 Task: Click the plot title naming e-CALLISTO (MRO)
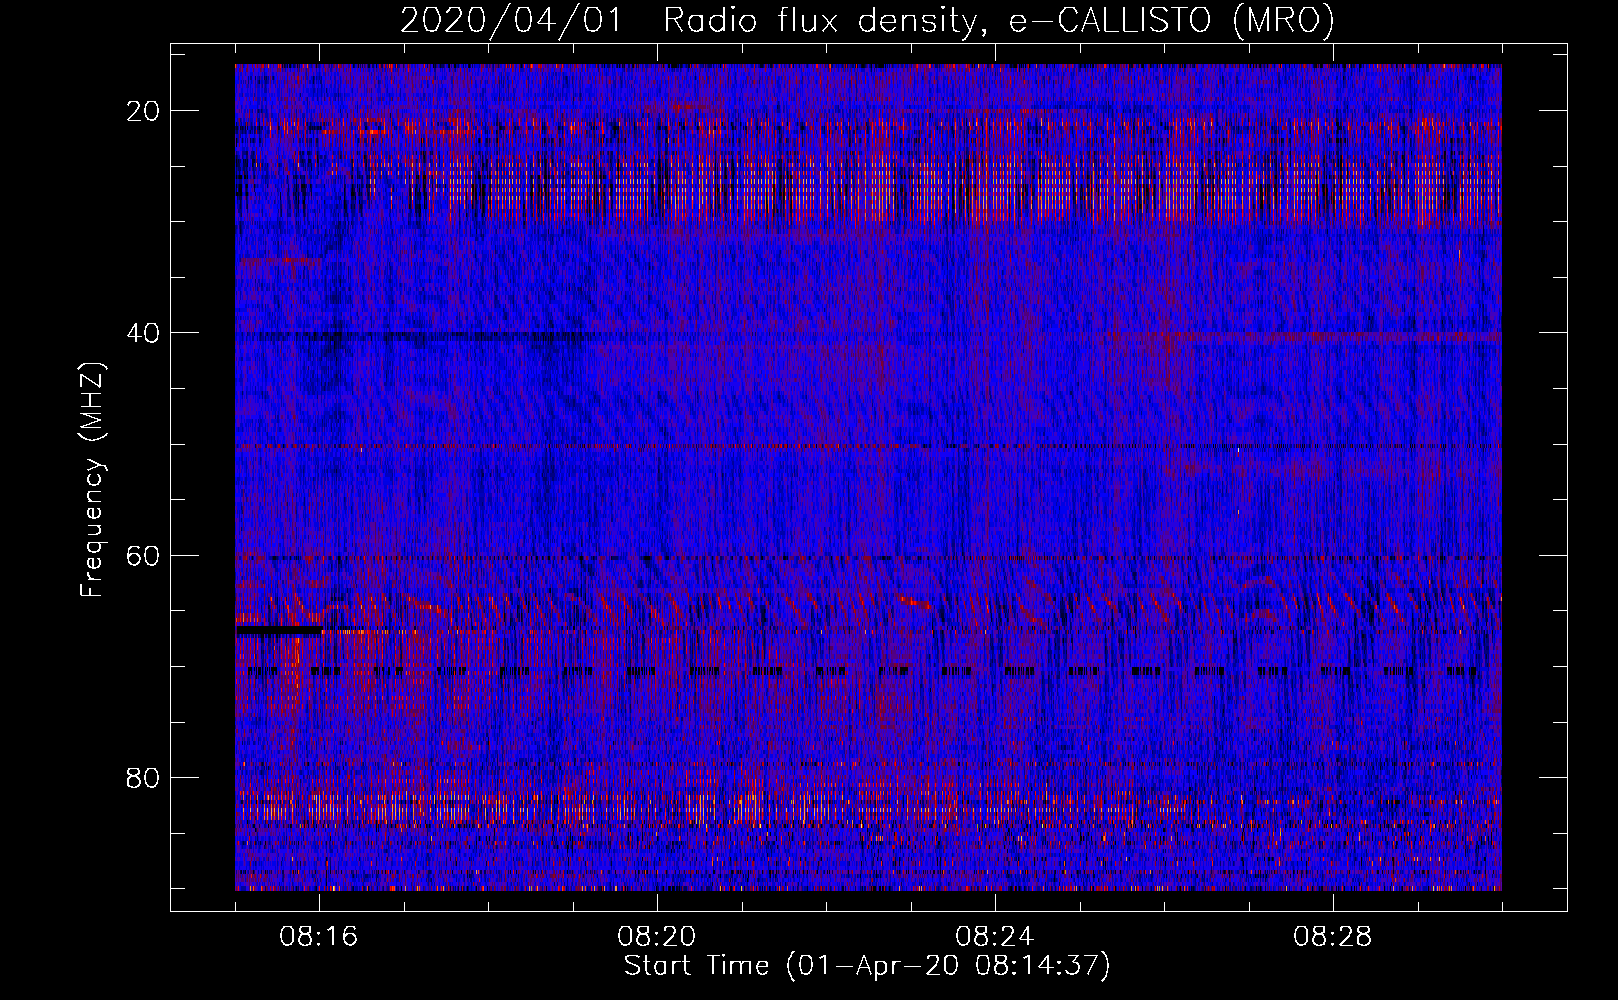867,20
